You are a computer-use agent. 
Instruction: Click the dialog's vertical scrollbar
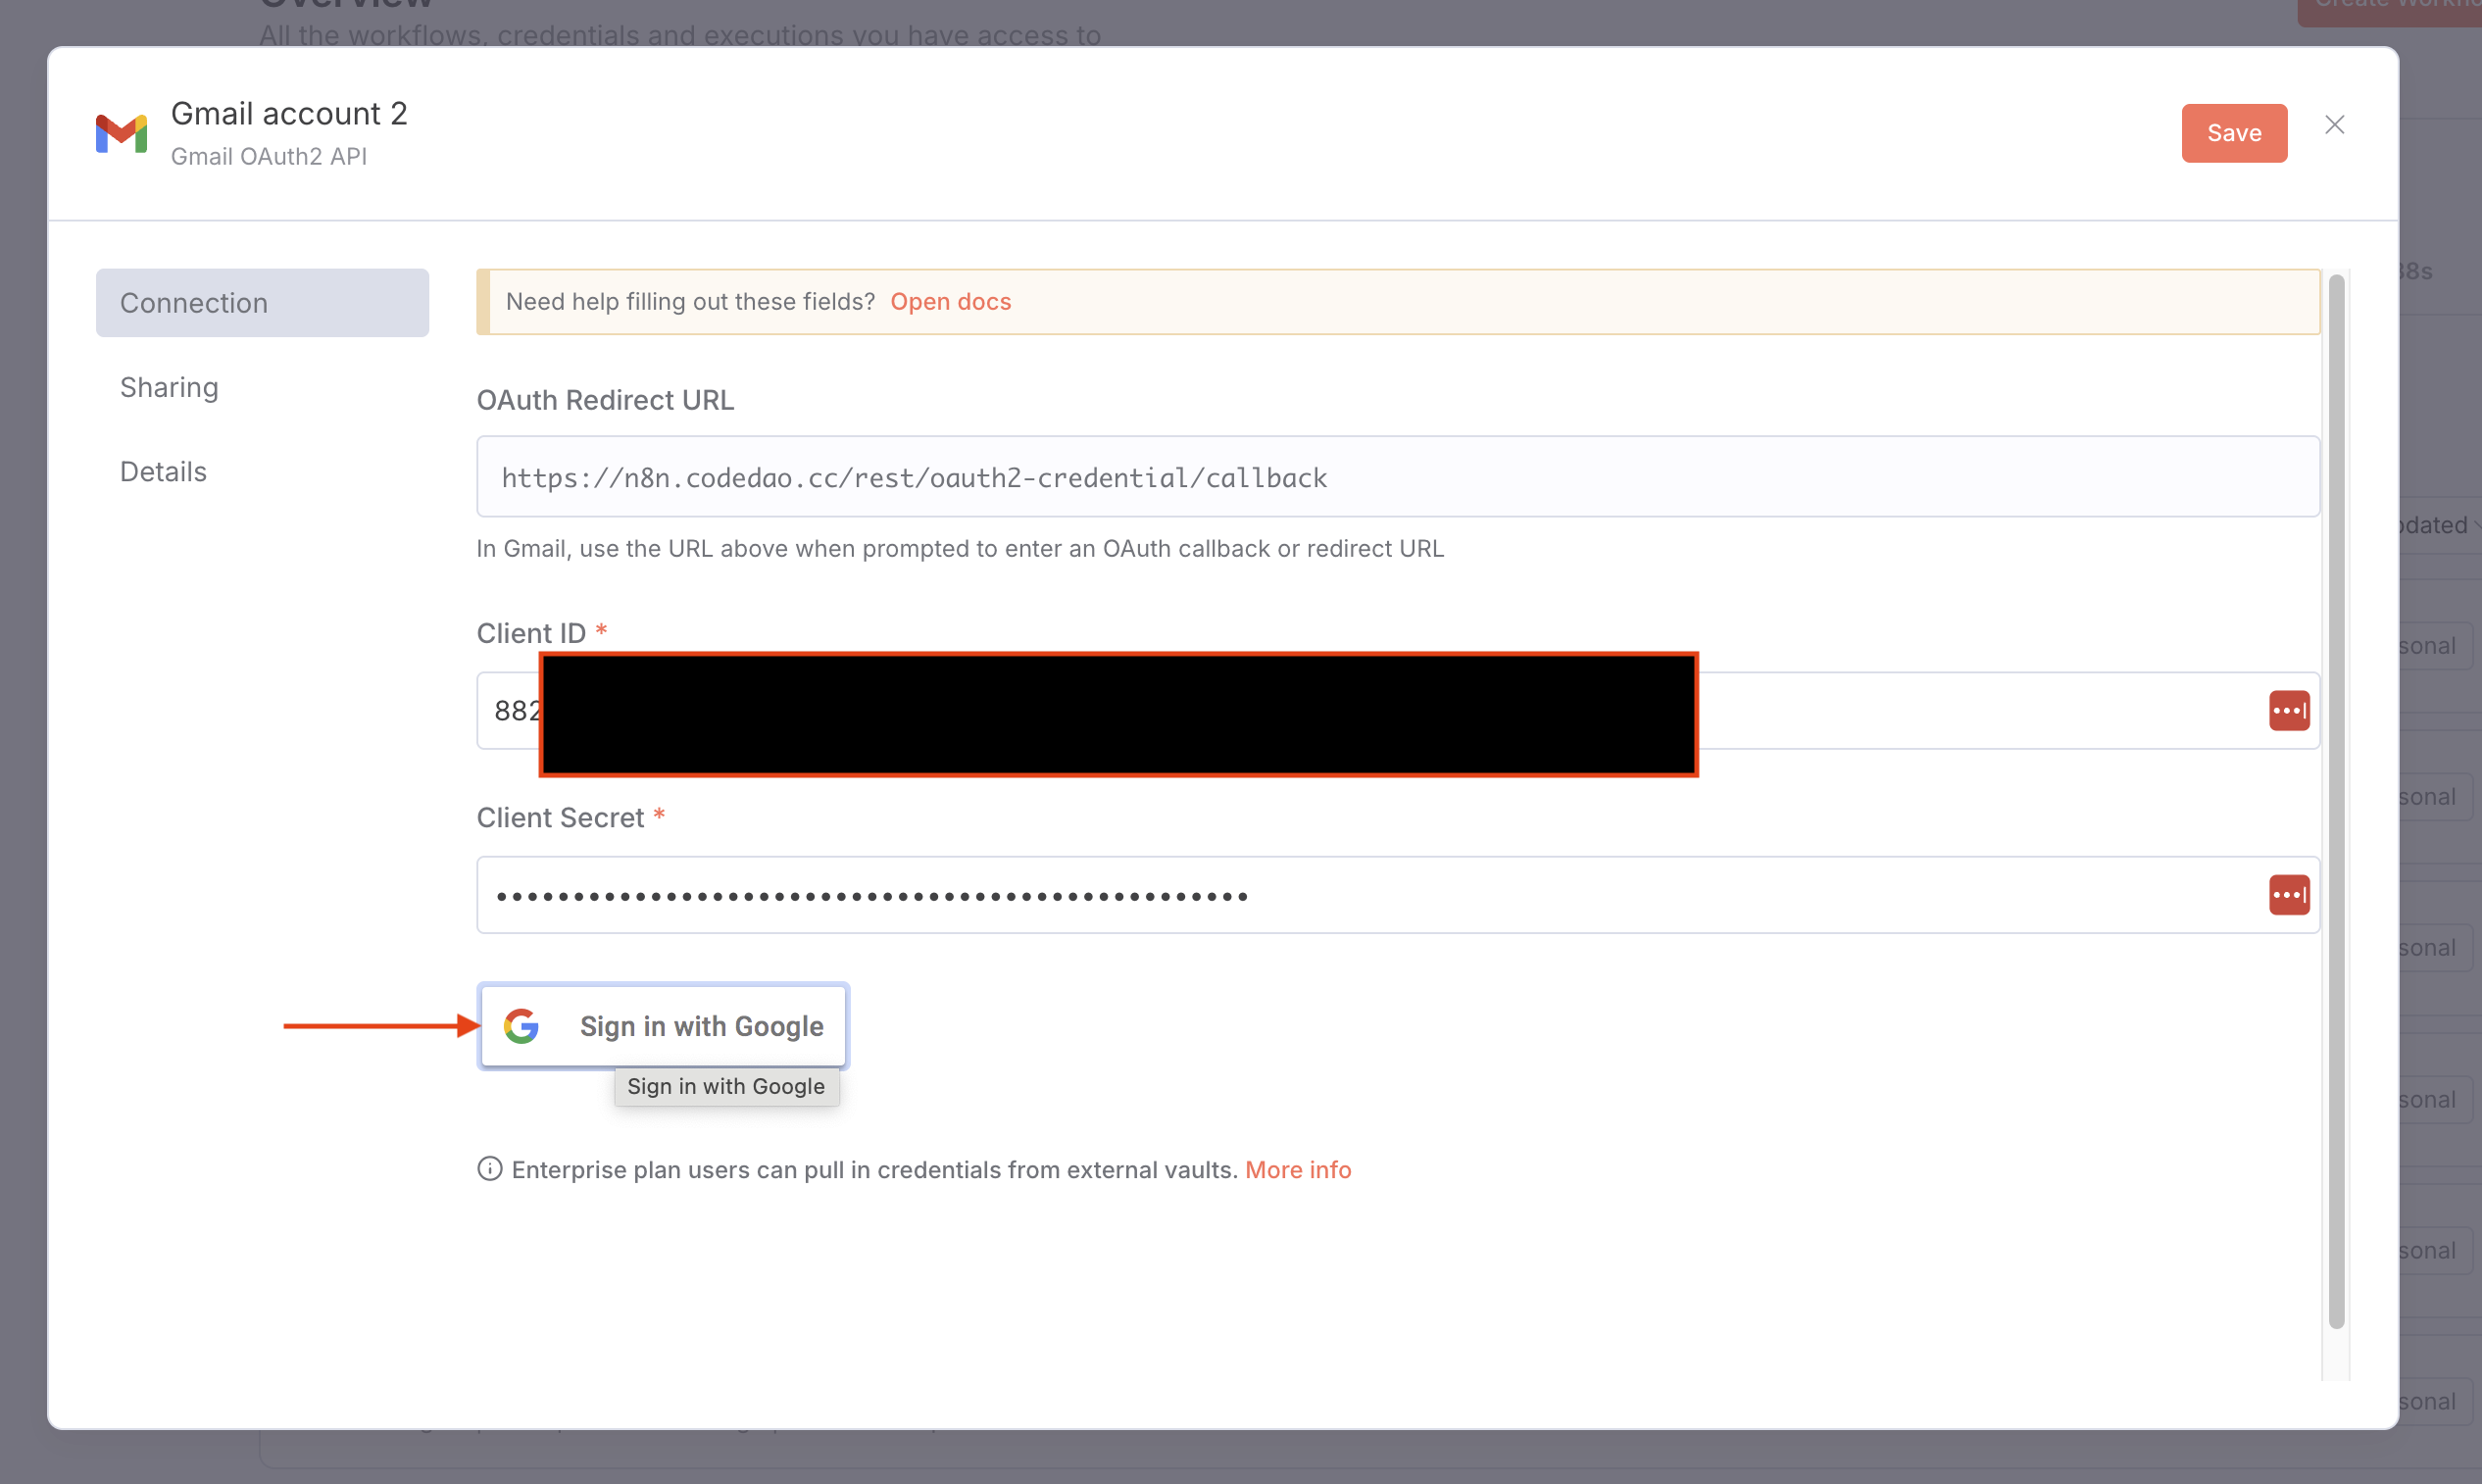(2335, 800)
